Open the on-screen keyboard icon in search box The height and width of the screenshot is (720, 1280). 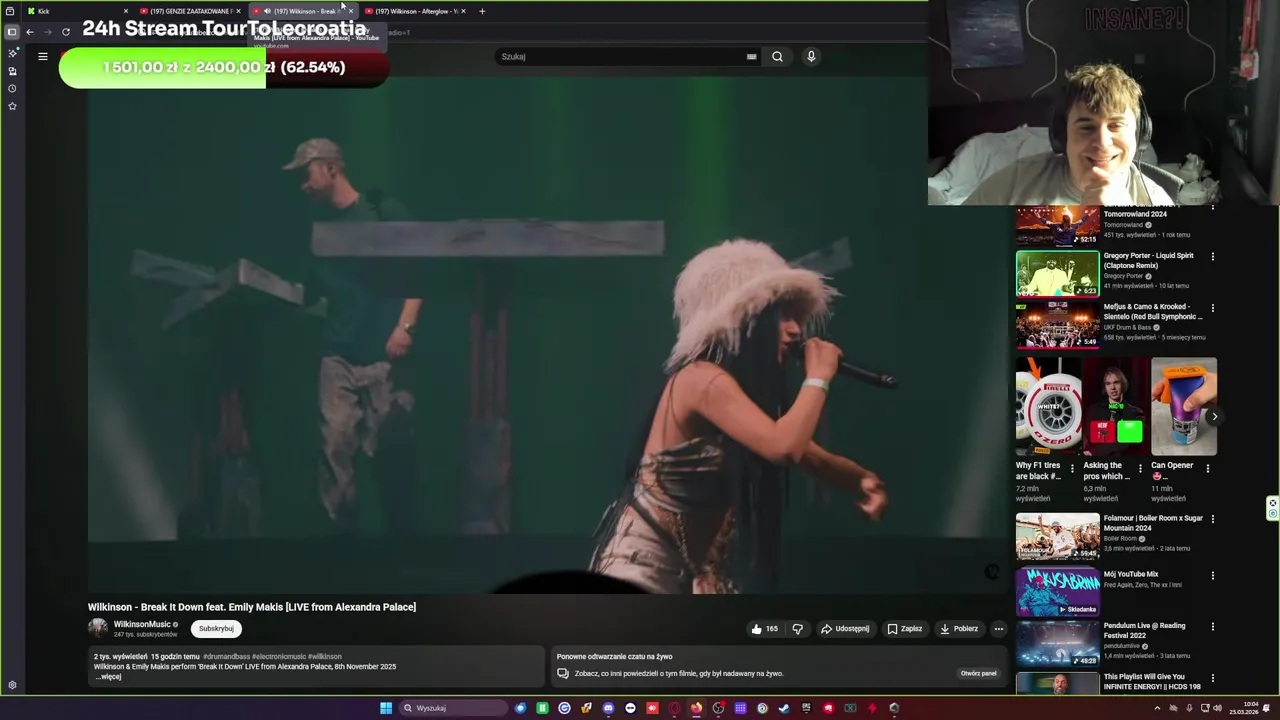(751, 57)
